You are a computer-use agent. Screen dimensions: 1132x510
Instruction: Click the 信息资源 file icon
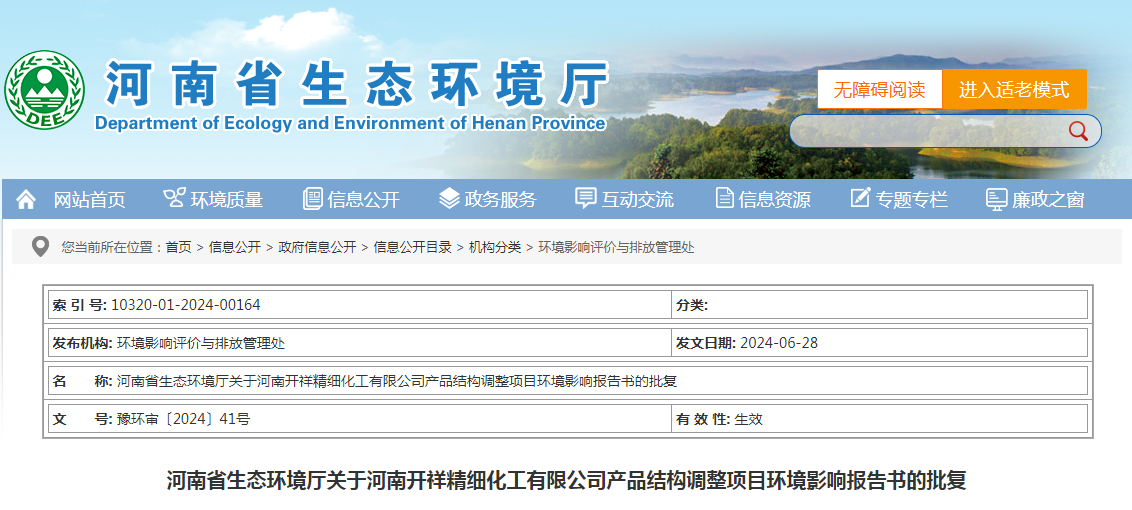(x=724, y=199)
